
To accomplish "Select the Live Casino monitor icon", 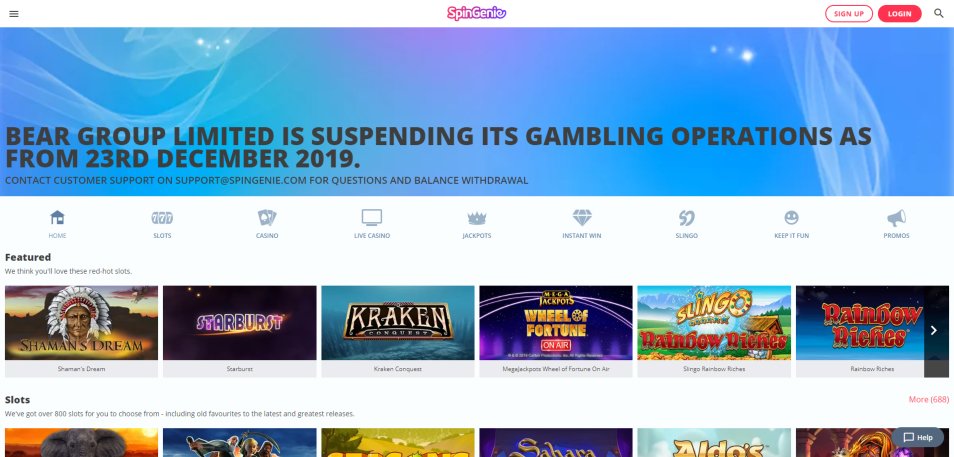I will click(372, 217).
